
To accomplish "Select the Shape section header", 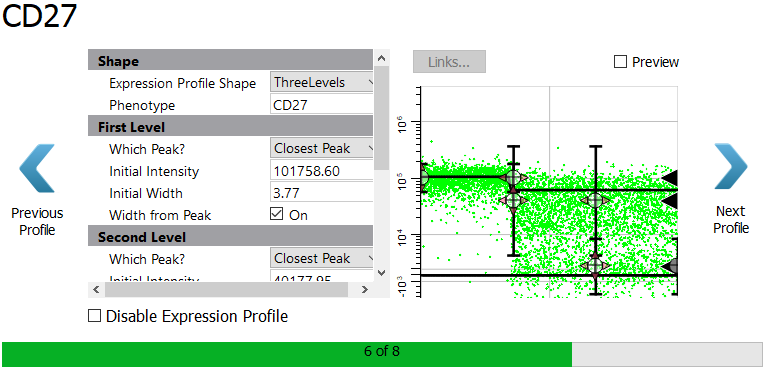I will (x=231, y=61).
